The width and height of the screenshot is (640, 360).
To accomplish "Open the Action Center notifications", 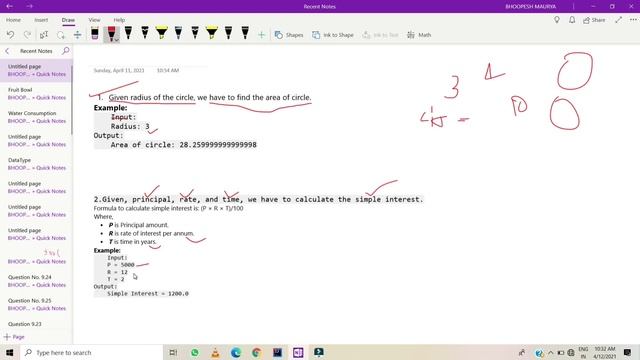I will (x=628, y=352).
